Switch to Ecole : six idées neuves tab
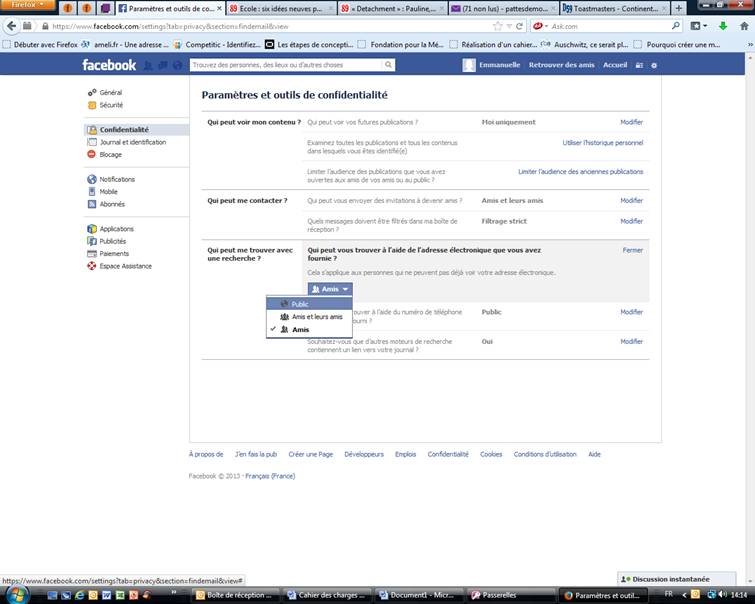Screen dimensions: 755x604 click(281, 9)
